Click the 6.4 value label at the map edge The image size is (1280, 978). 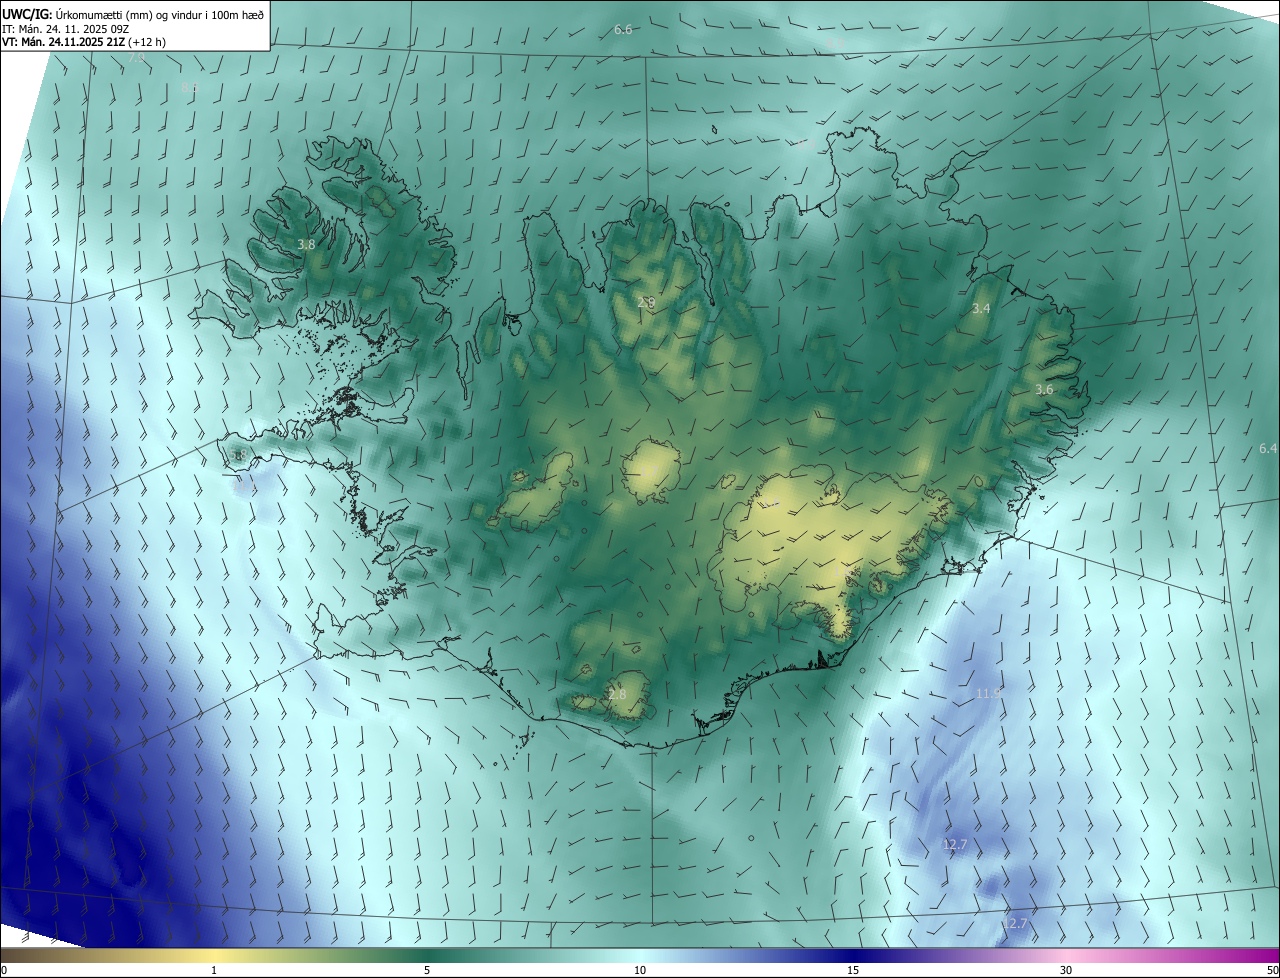pos(1268,448)
